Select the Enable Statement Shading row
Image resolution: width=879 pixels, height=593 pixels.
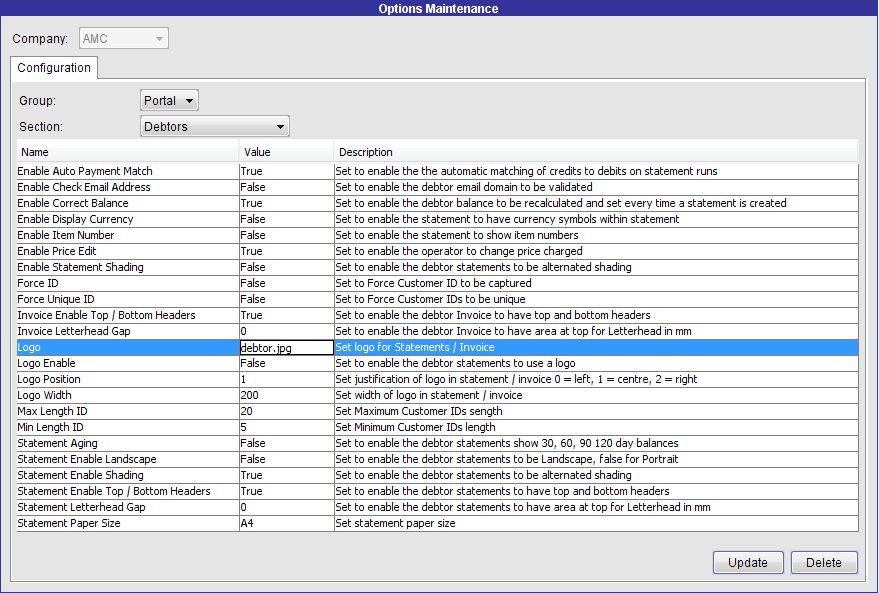437,267
